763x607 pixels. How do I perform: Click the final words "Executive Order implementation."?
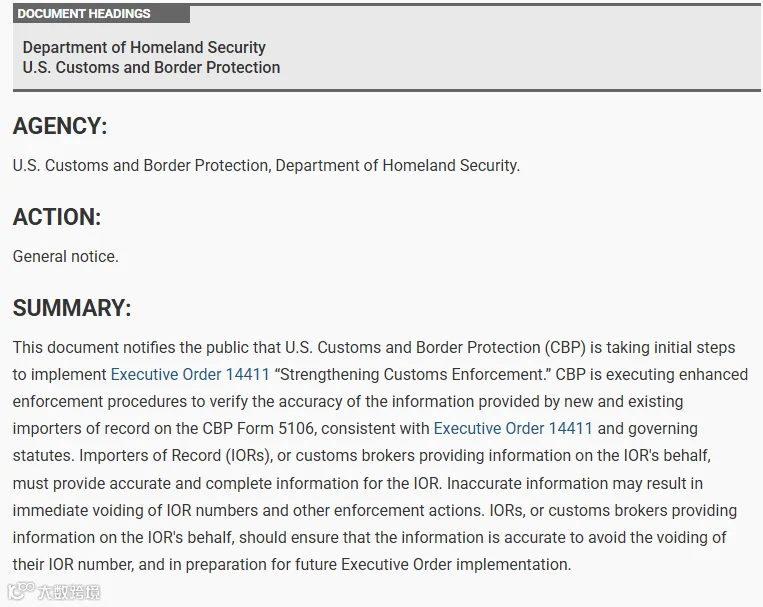click(x=456, y=565)
